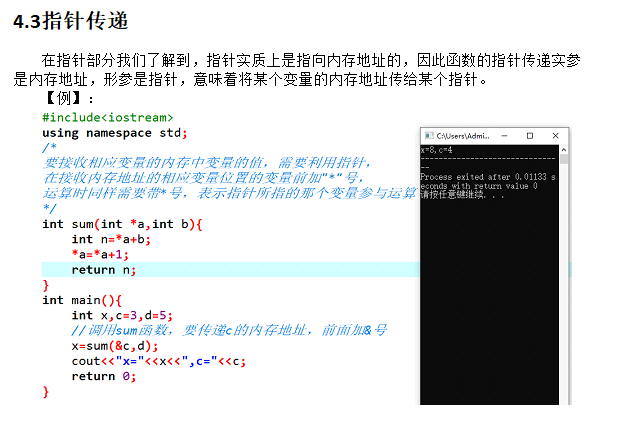The height and width of the screenshot is (421, 617).
Task: Click the paragraph line starting 是内存地址
Action: point(250,79)
